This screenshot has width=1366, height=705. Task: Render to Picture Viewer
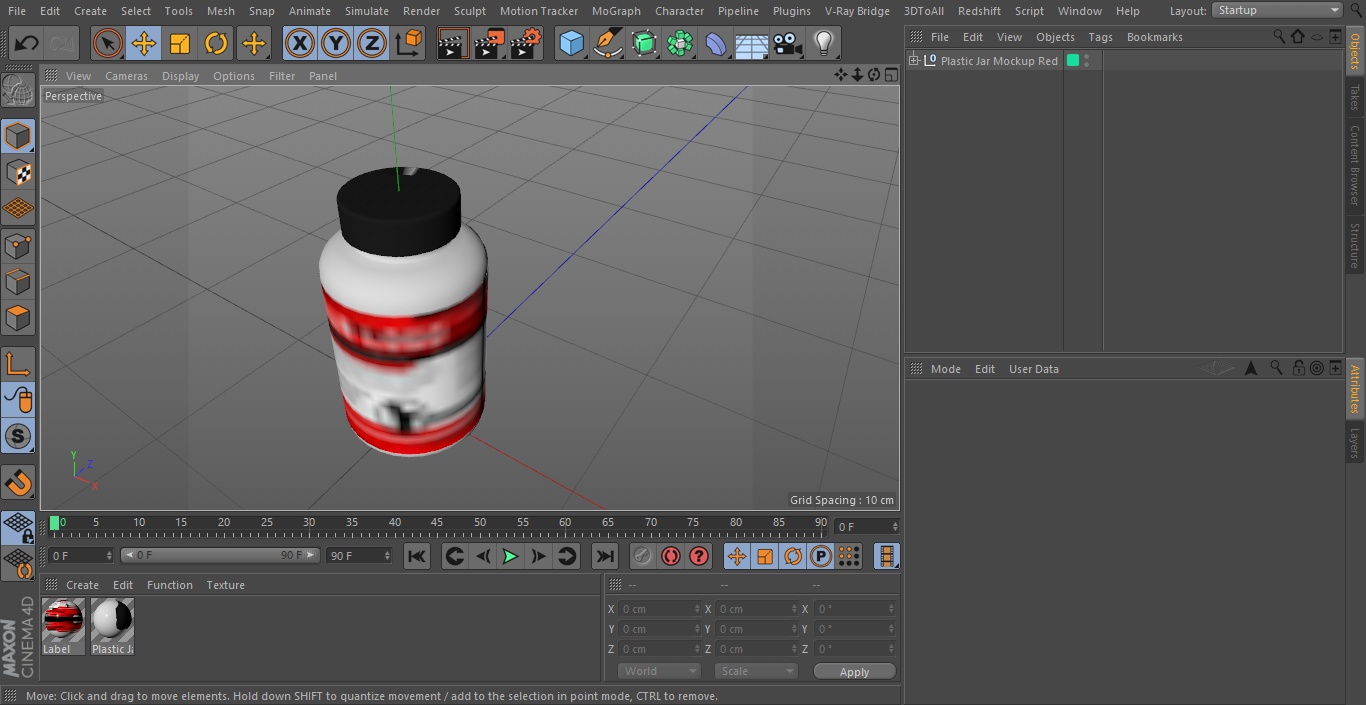pos(489,44)
